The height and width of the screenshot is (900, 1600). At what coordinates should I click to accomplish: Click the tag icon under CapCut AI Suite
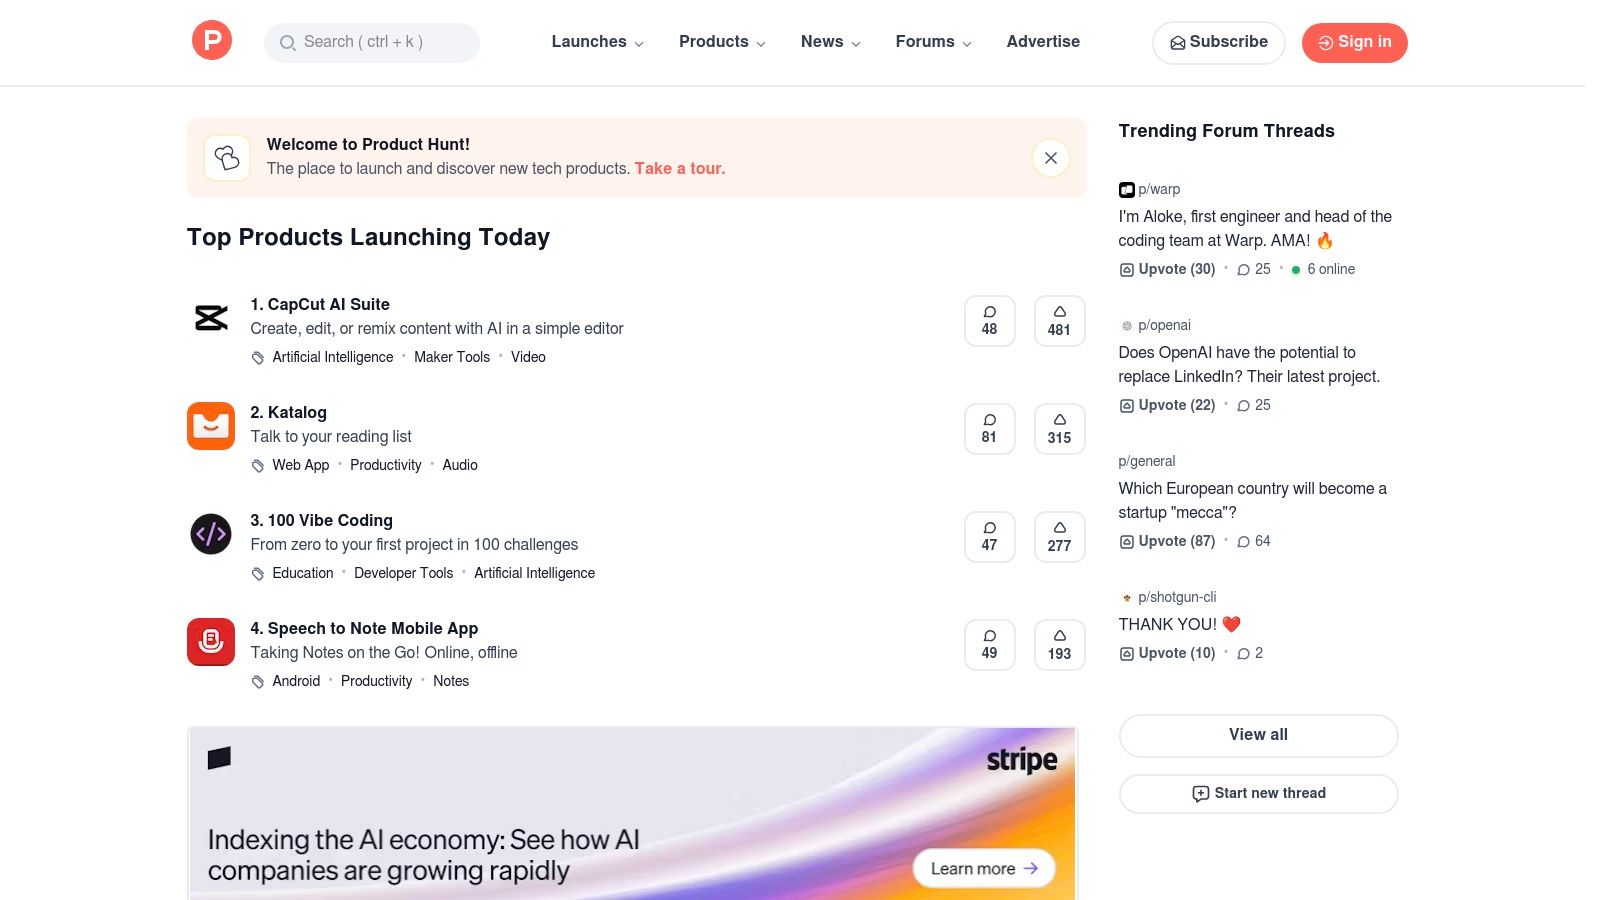[258, 358]
